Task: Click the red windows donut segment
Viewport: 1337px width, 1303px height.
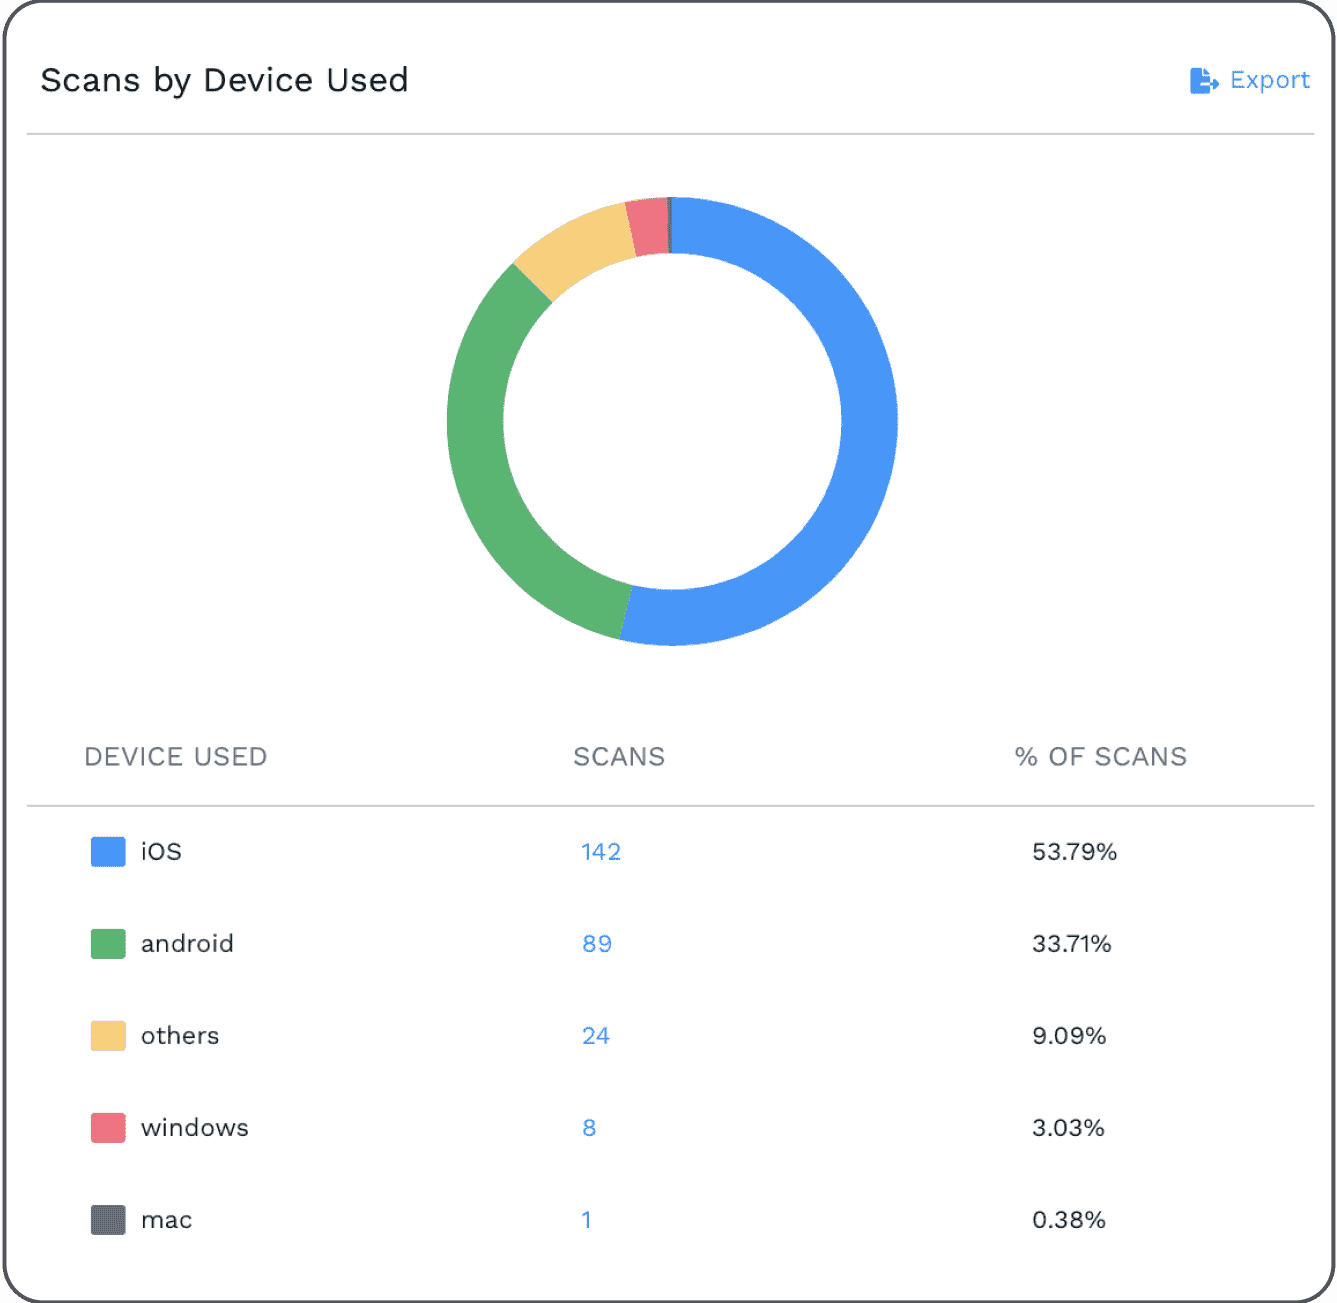Action: click(x=648, y=226)
